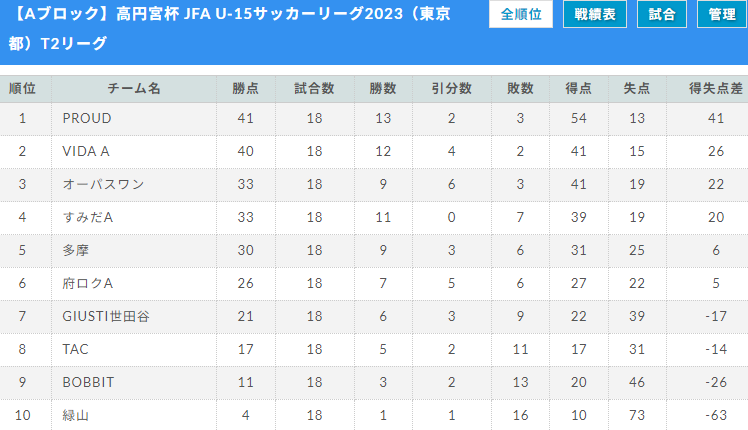The height and width of the screenshot is (430, 748).
Task: Select the PROUD team row
Action: 374,118
